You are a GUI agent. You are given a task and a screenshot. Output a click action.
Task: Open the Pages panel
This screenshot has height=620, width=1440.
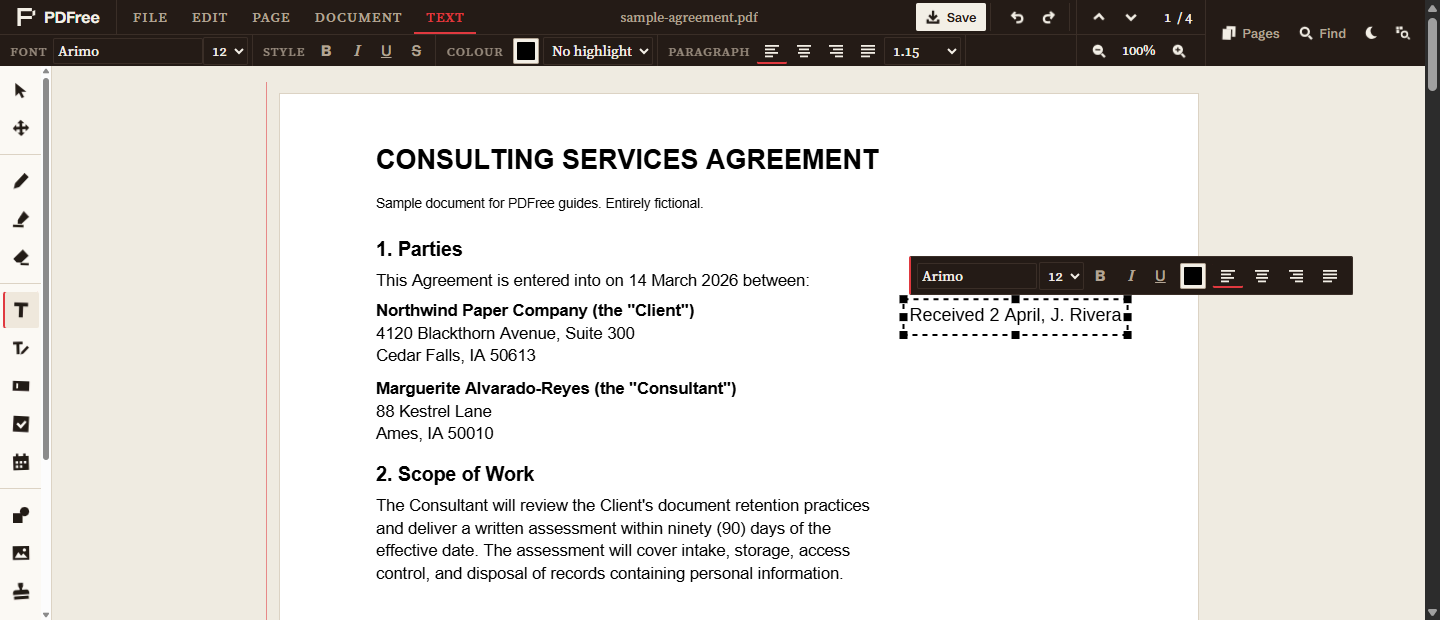[1251, 33]
